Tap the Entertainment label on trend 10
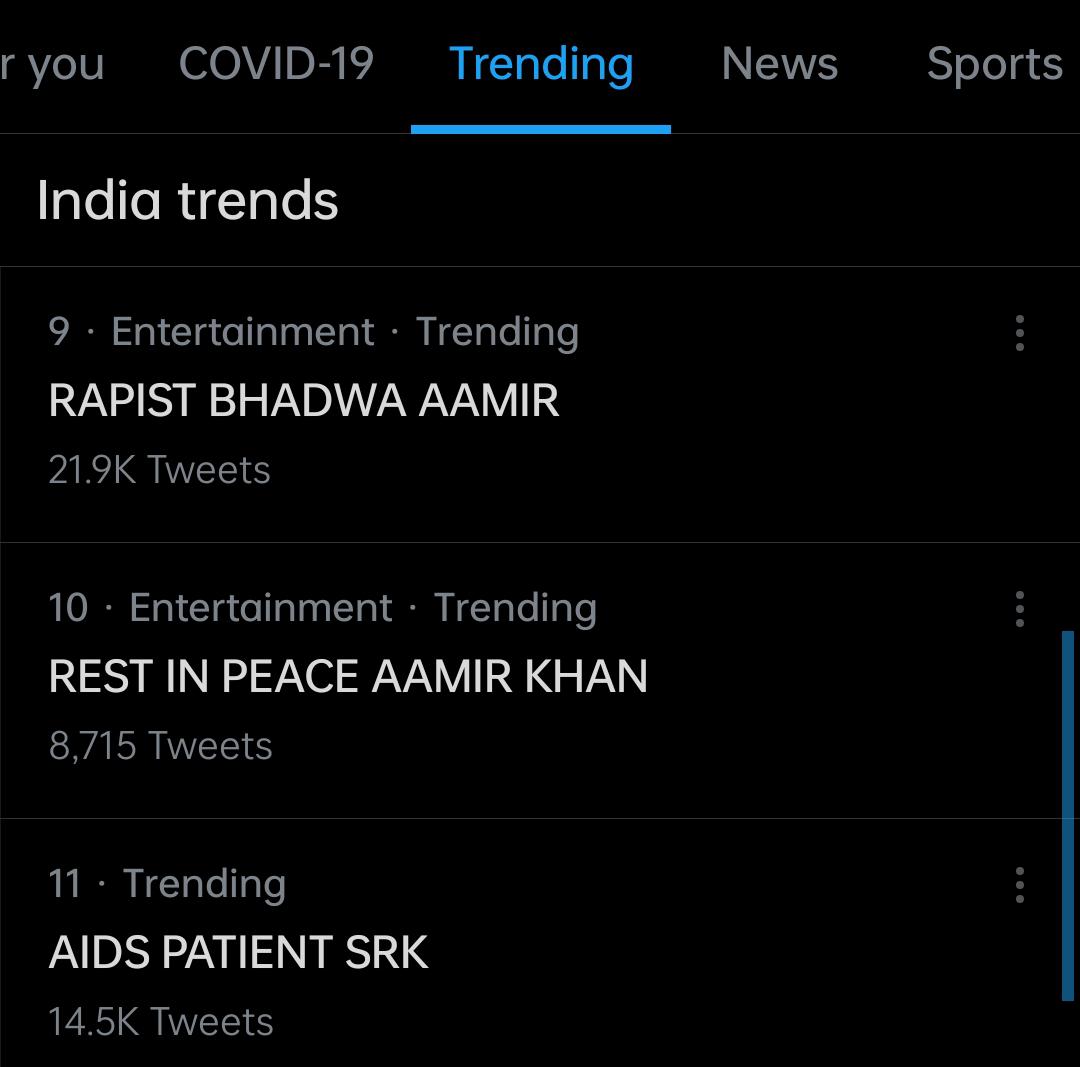The height and width of the screenshot is (1067, 1080). pyautogui.click(x=261, y=608)
